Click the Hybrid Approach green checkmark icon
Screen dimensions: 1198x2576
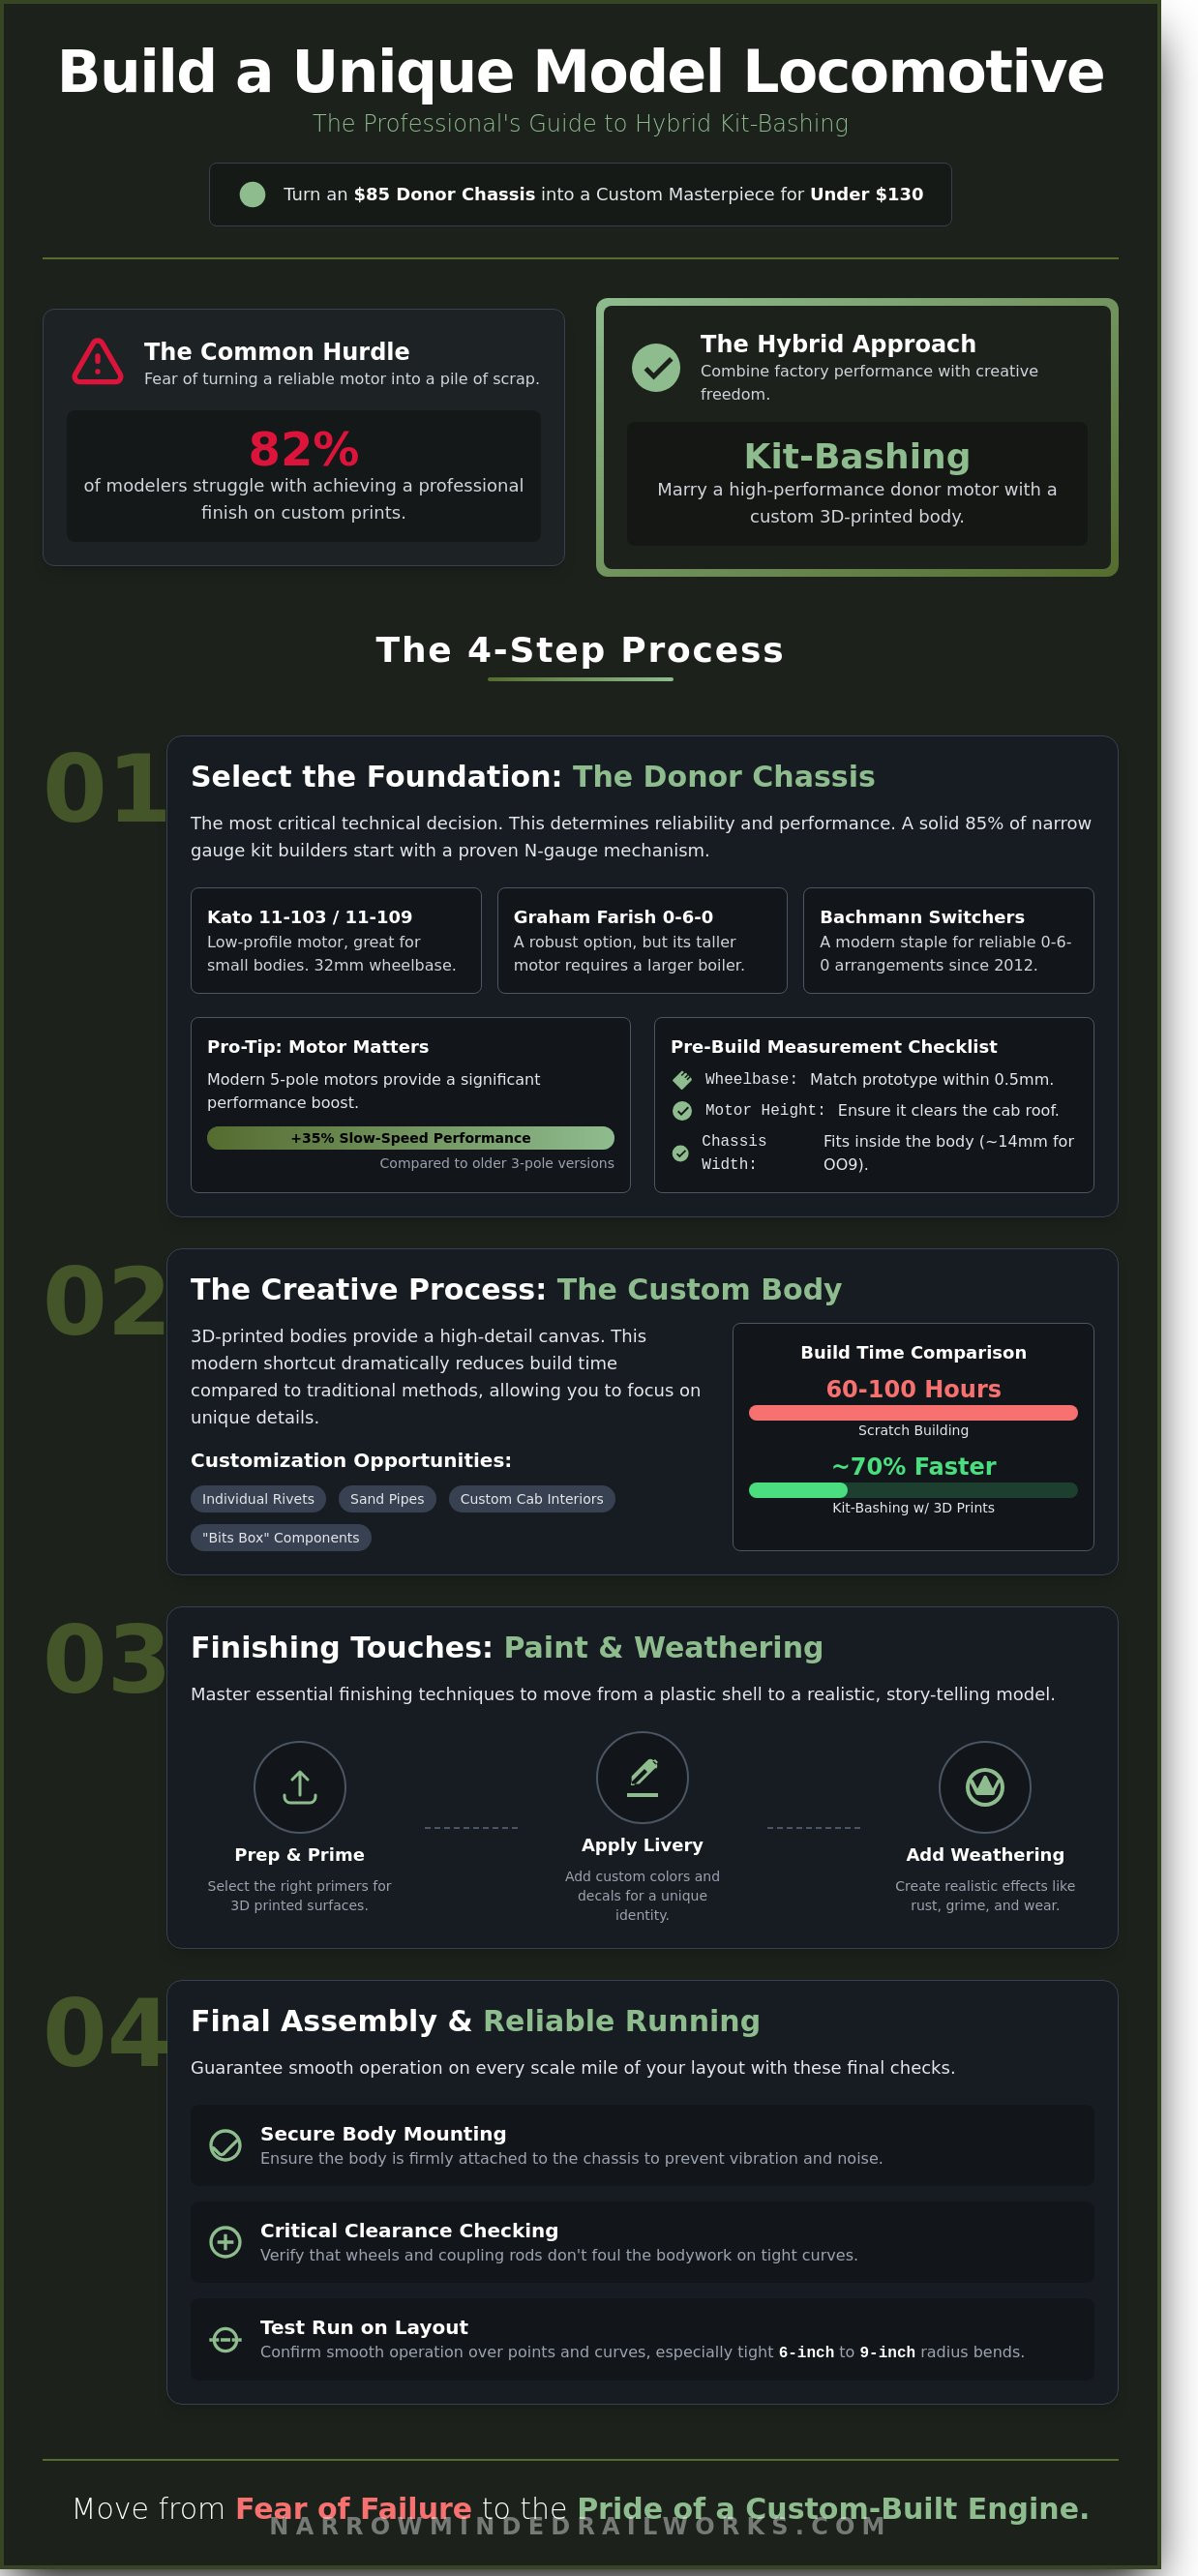tap(656, 367)
